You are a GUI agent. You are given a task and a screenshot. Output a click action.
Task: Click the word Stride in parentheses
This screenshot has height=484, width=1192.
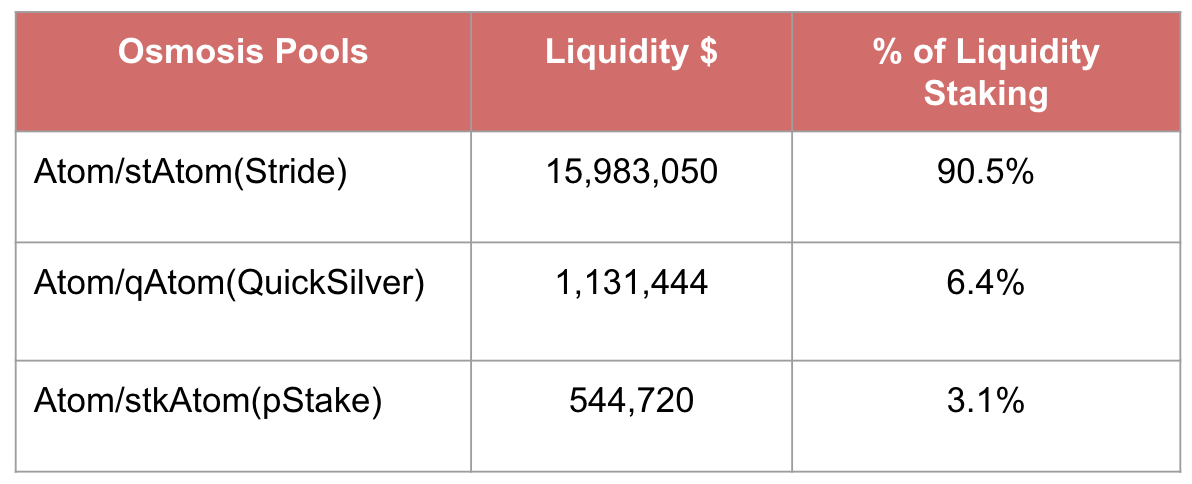[x=296, y=173]
